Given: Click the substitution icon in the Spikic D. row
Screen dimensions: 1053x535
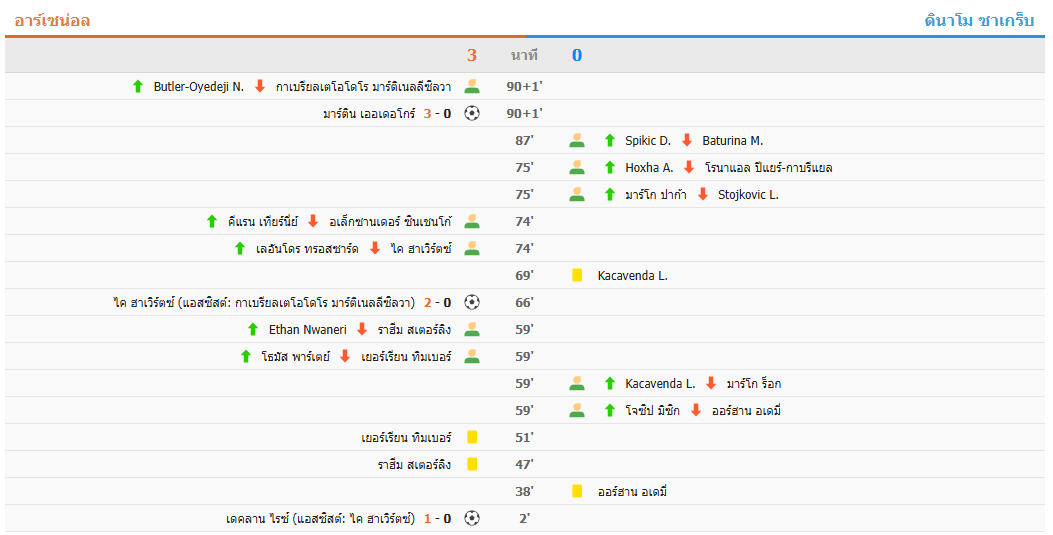Looking at the screenshot, I should pyautogui.click(x=577, y=140).
